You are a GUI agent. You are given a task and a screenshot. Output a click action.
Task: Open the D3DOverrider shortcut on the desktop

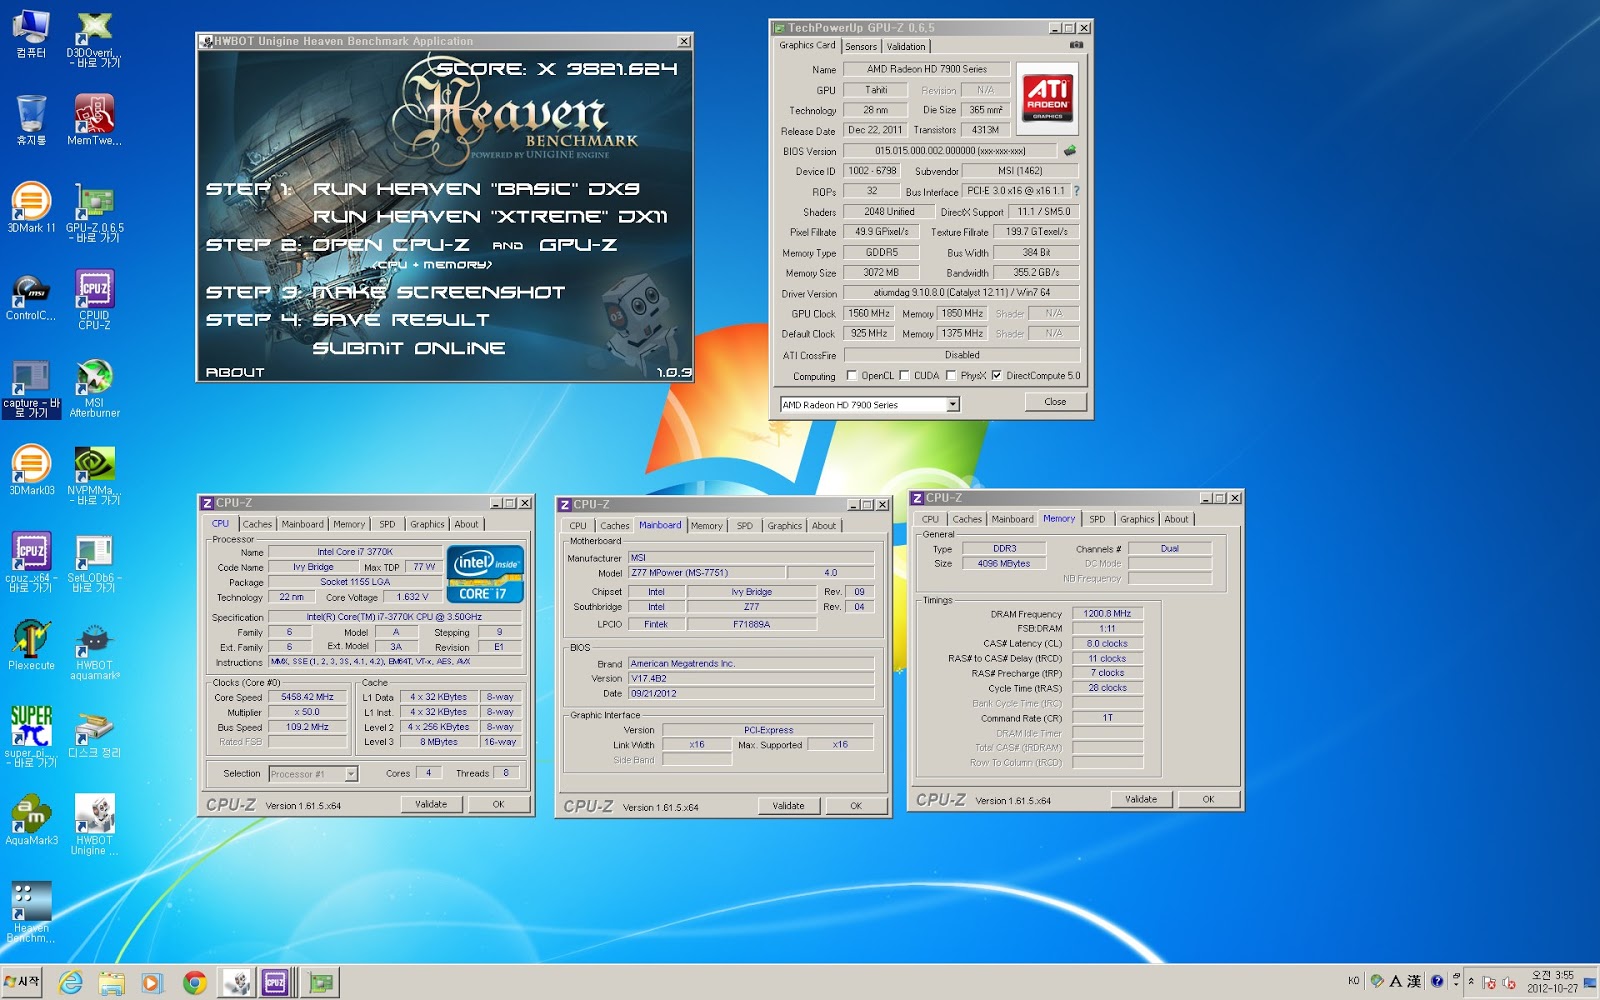coord(94,39)
